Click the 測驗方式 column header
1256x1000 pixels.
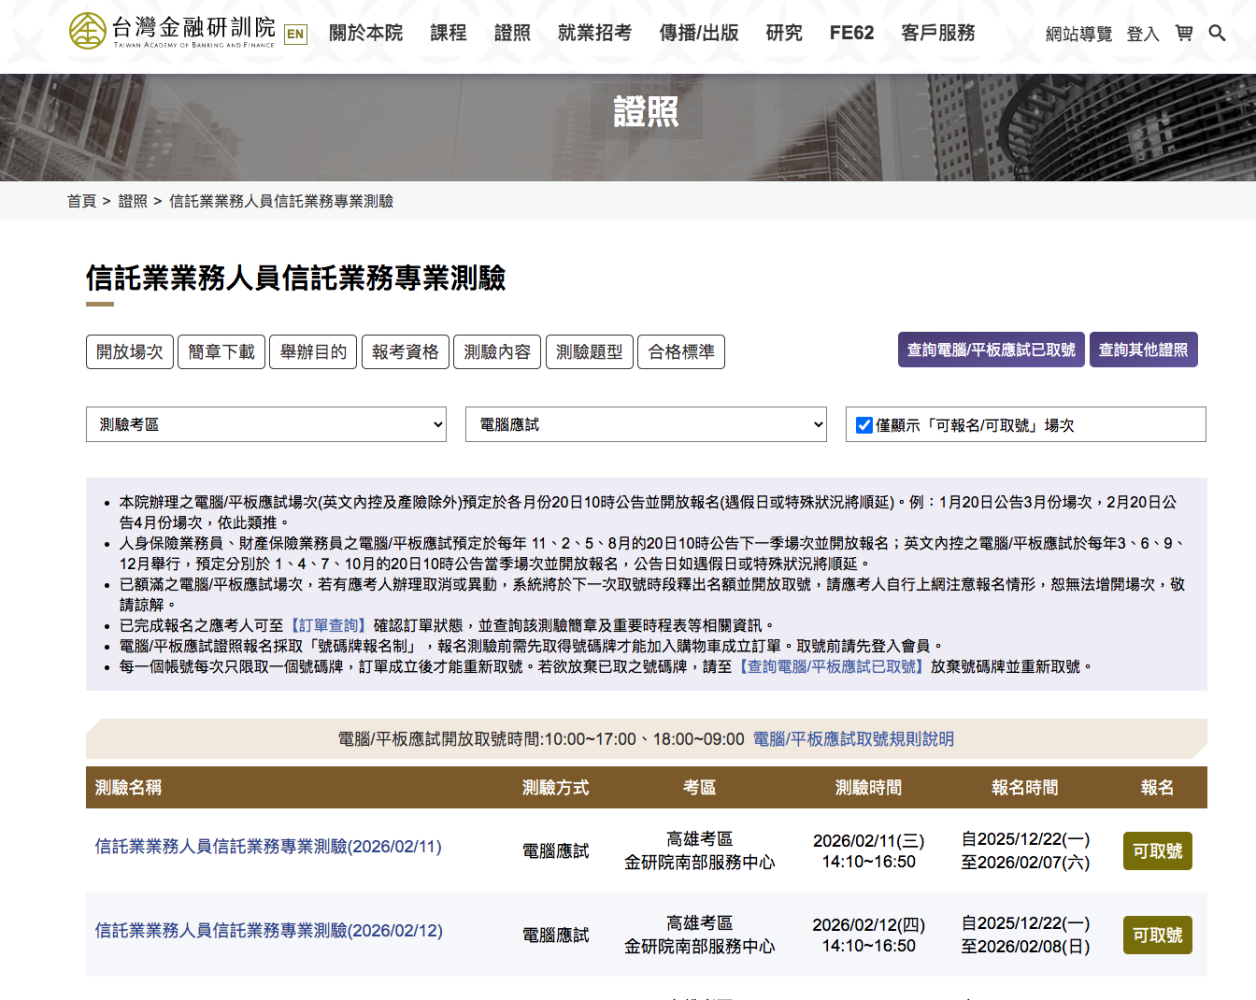pyautogui.click(x=556, y=788)
